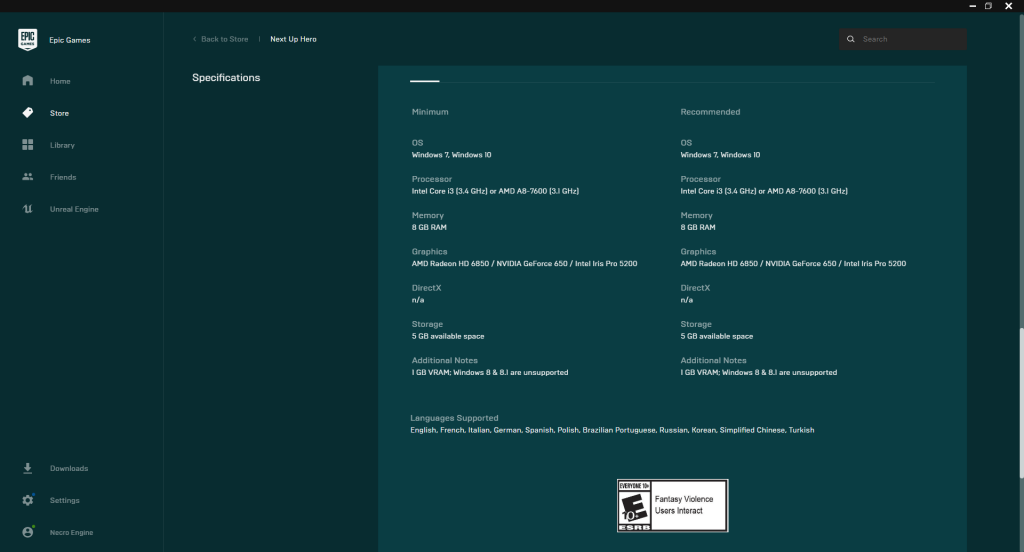The height and width of the screenshot is (552, 1024).
Task: Open the Home menu item
Action: point(60,81)
